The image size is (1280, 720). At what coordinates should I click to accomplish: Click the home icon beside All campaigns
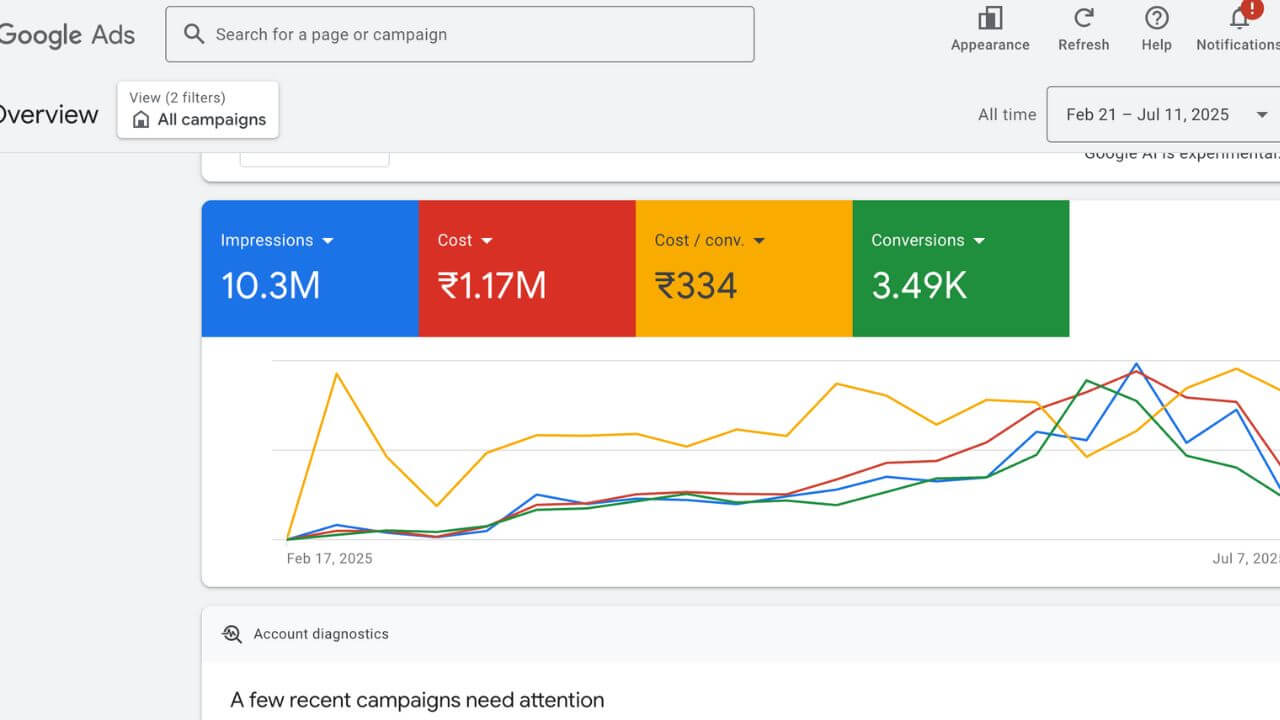pyautogui.click(x=141, y=120)
